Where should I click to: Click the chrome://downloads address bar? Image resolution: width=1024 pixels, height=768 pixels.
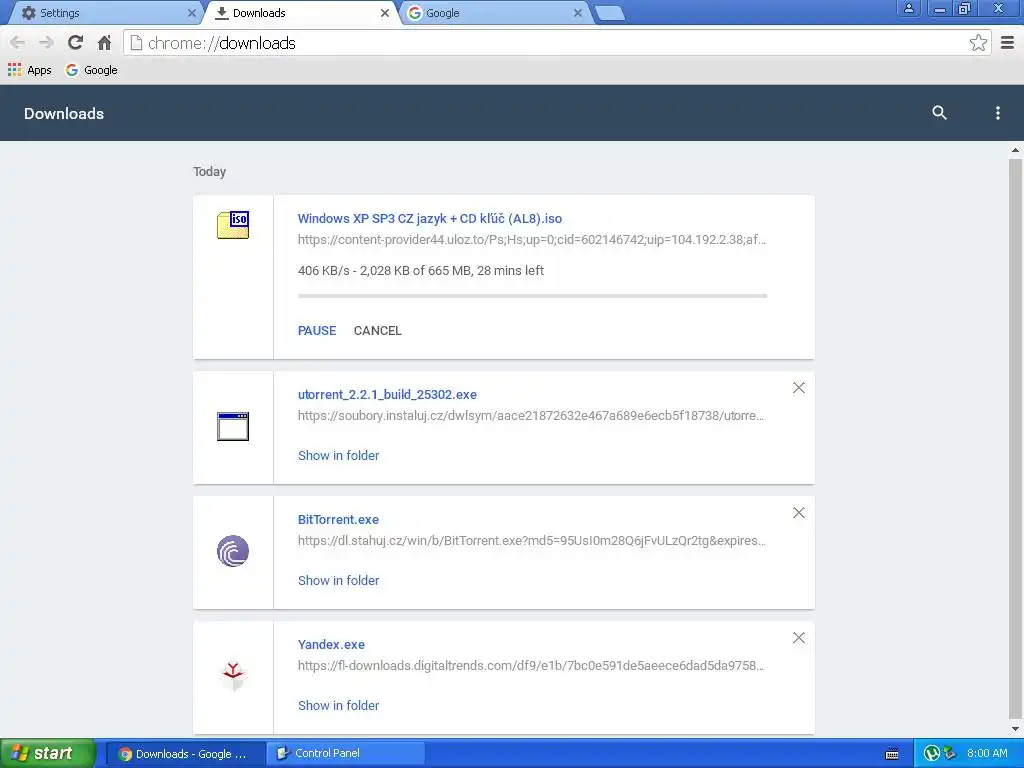point(555,43)
